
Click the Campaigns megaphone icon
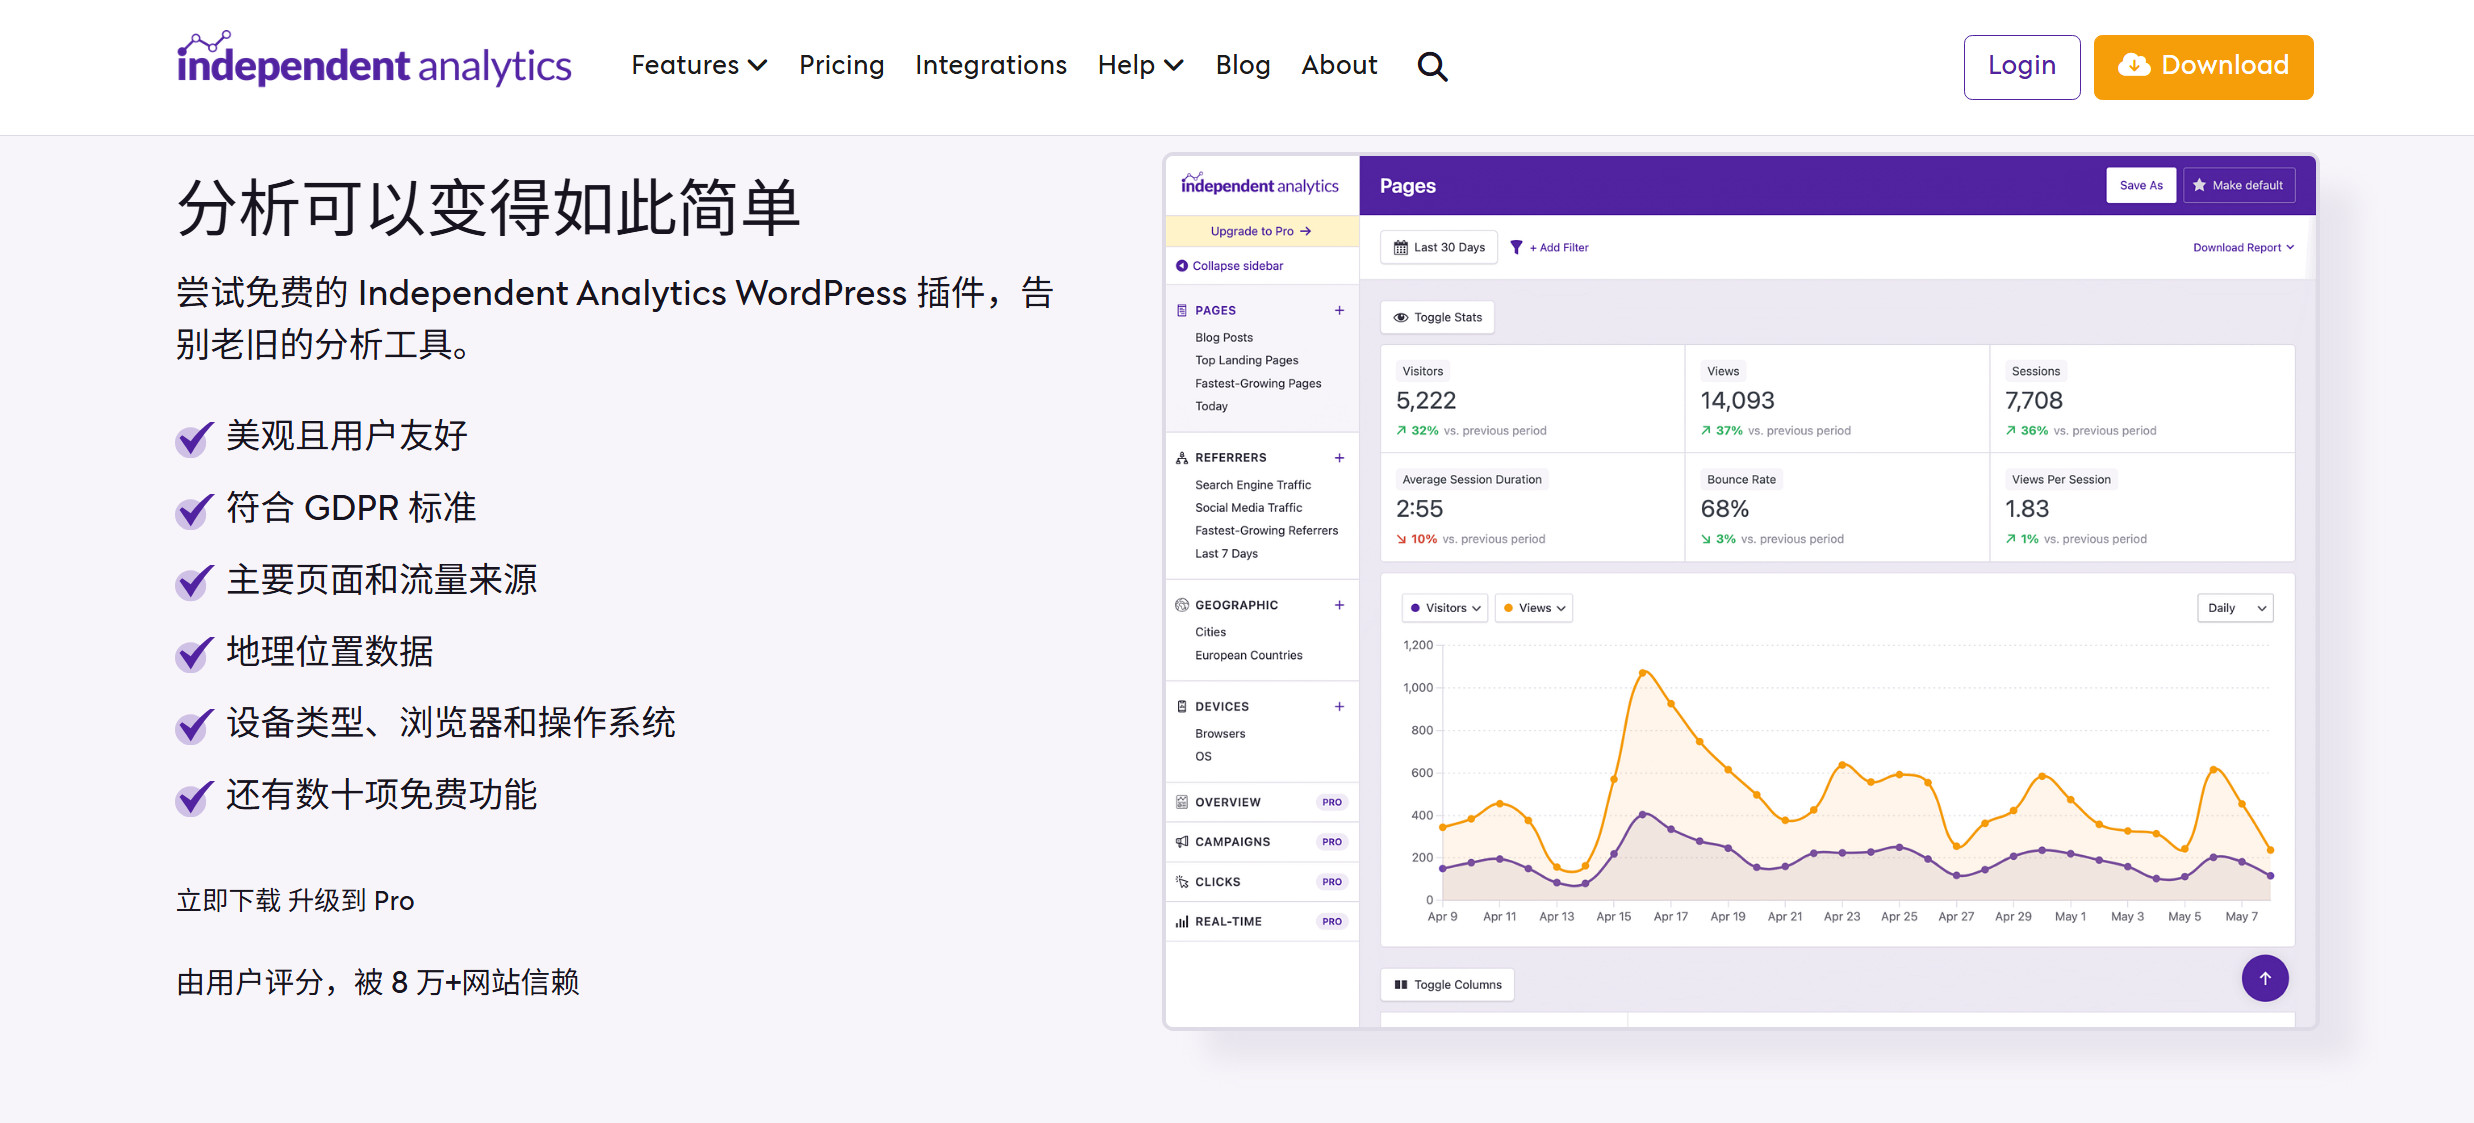(1182, 842)
